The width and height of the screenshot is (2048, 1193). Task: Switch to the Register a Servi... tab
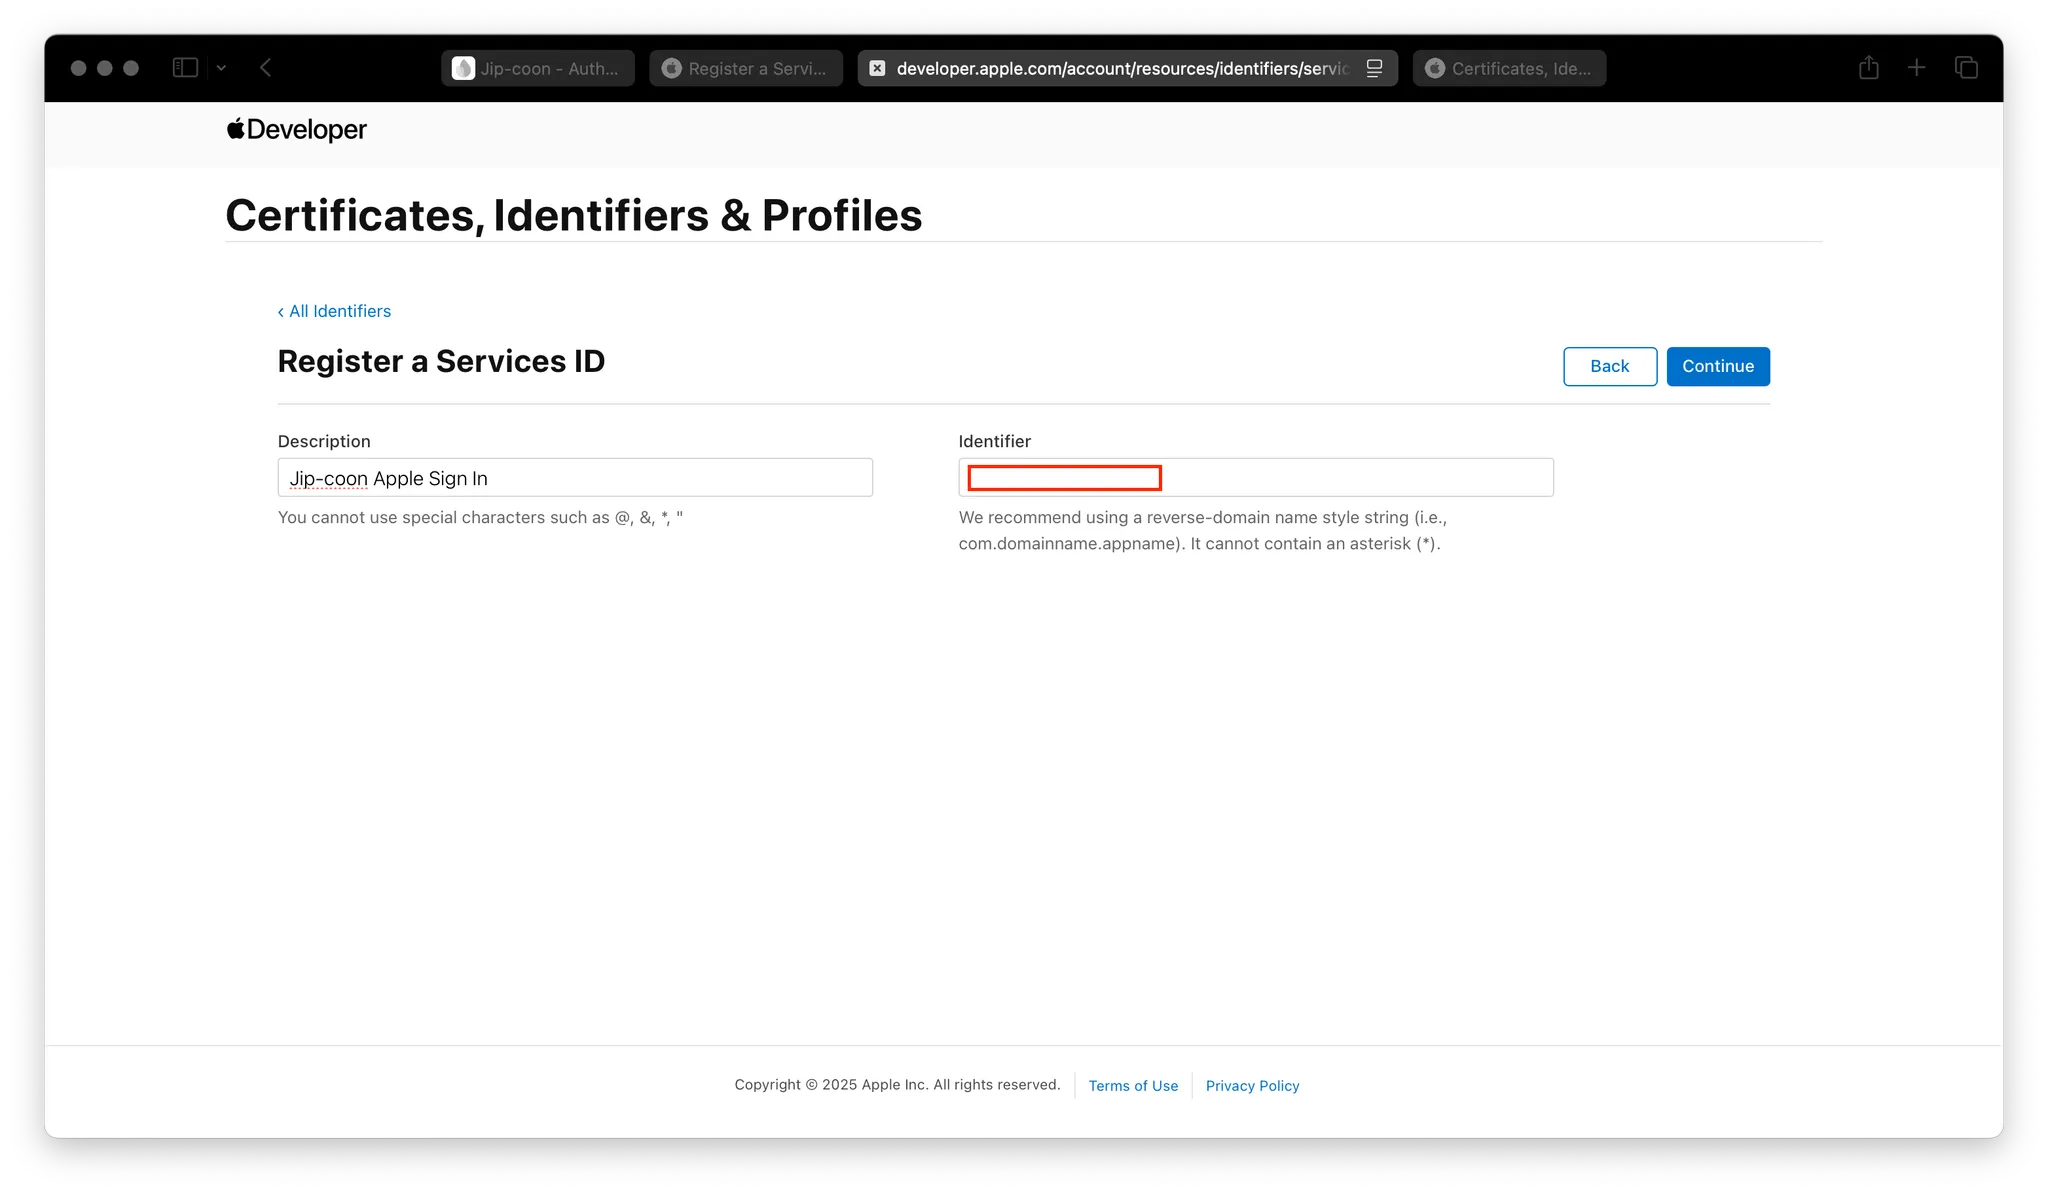click(746, 68)
